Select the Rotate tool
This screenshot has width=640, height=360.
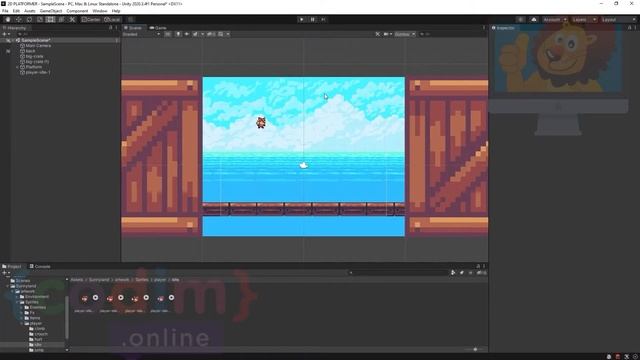pos(29,20)
